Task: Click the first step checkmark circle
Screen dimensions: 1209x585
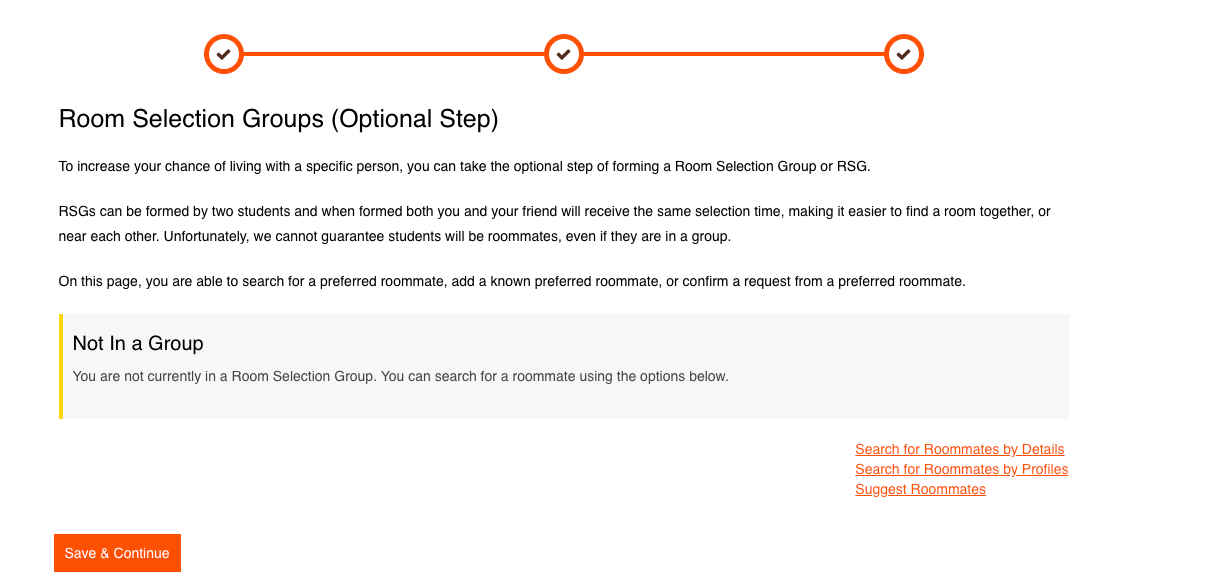Action: [224, 54]
